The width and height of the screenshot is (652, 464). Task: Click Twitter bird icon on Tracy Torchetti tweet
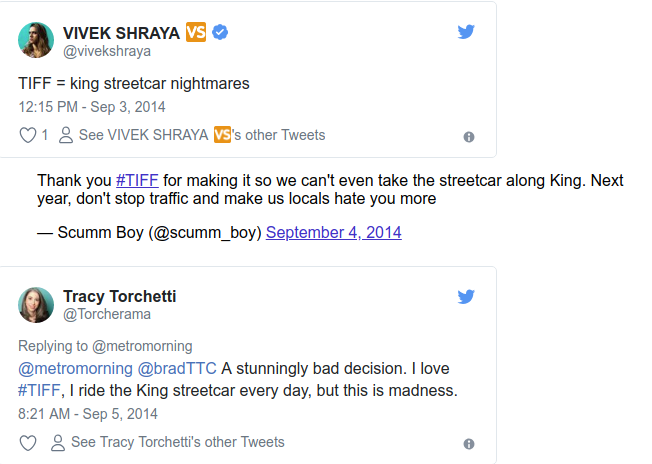(x=466, y=297)
